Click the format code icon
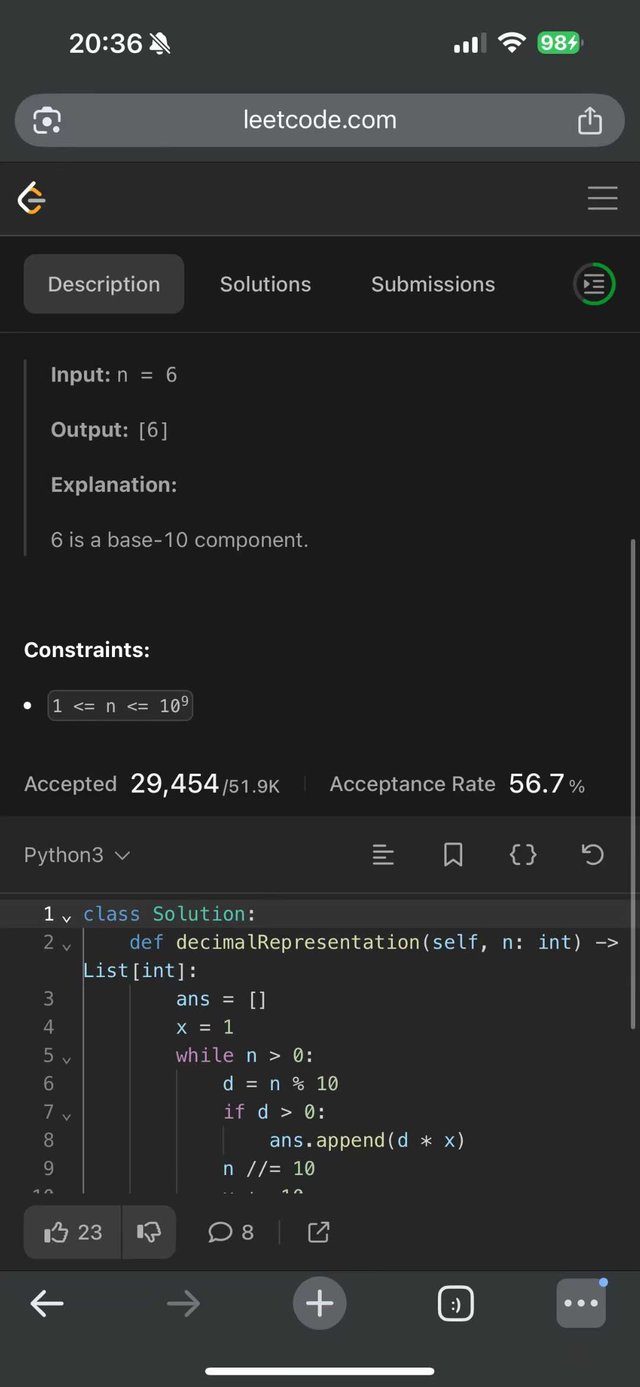 pos(383,855)
